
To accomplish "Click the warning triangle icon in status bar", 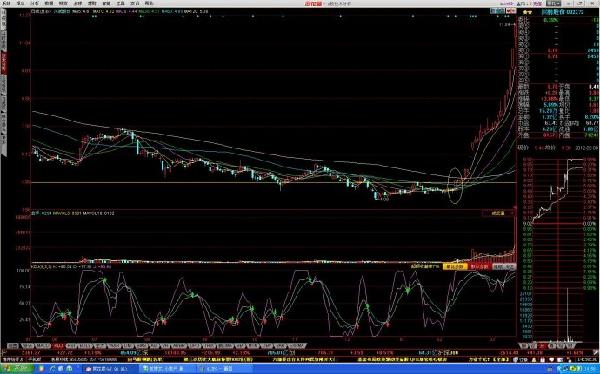I will pyautogui.click(x=534, y=360).
